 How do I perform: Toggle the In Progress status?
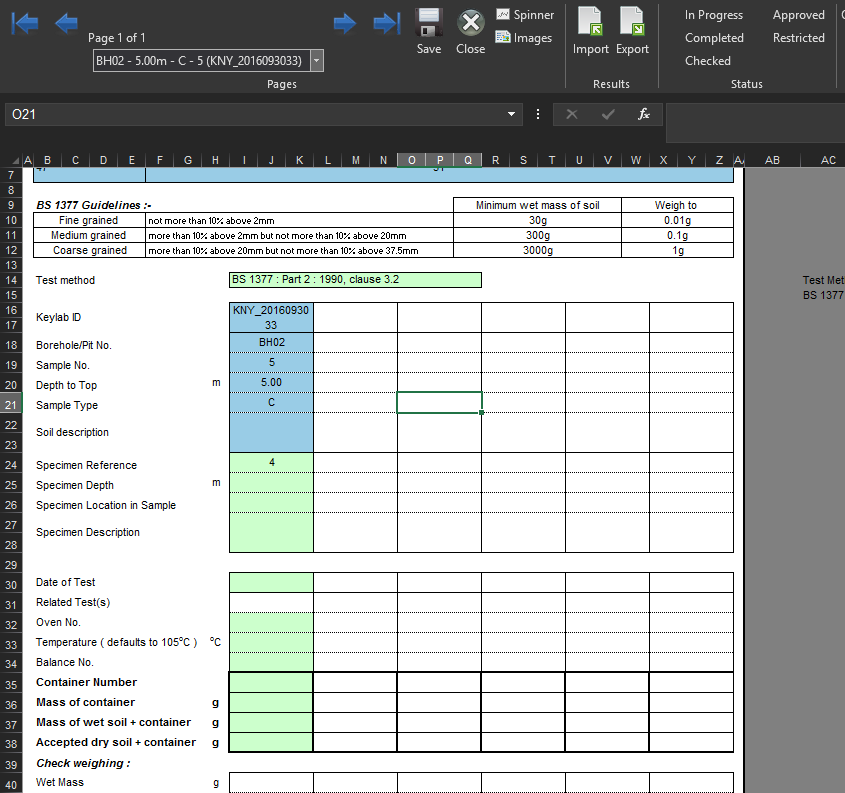[x=713, y=15]
